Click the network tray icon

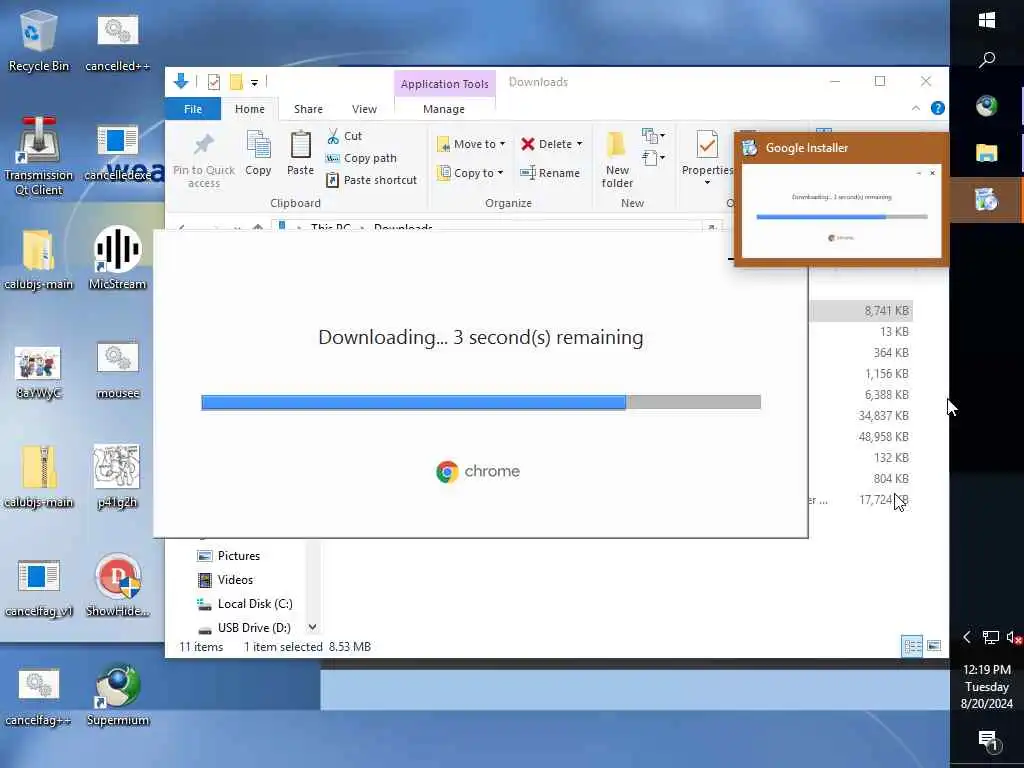click(991, 637)
